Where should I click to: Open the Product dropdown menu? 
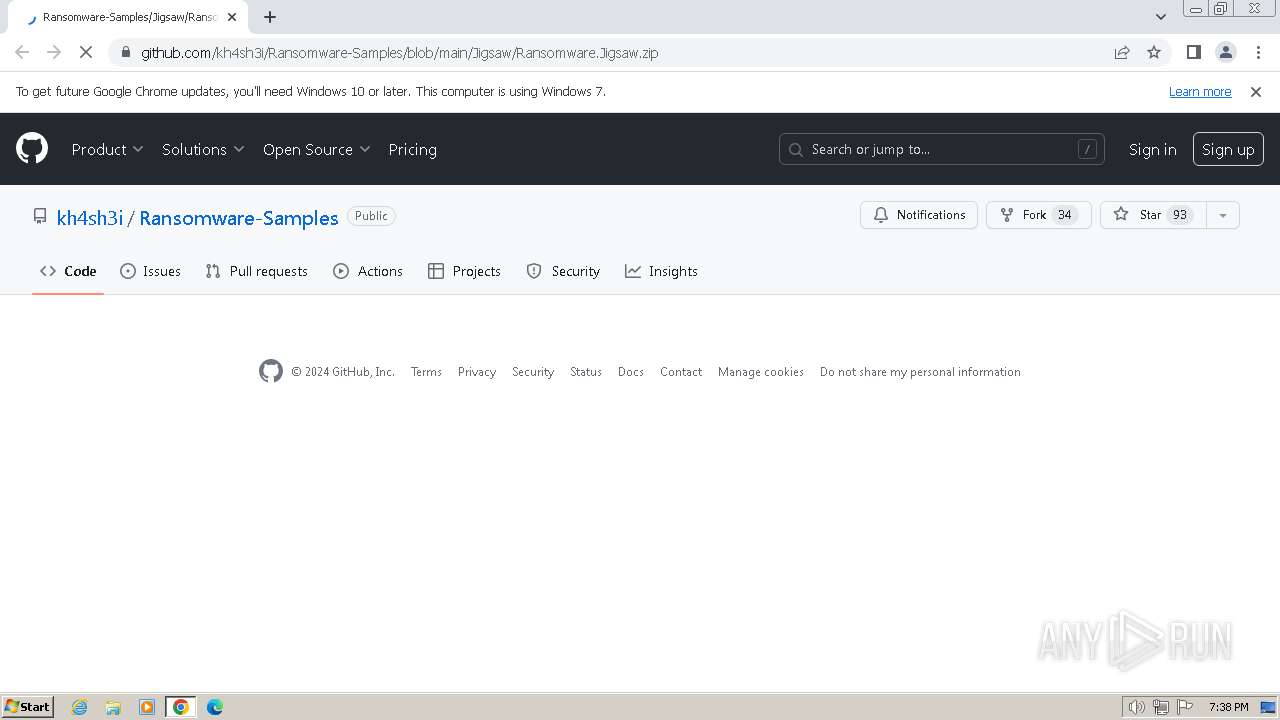[x=108, y=149]
